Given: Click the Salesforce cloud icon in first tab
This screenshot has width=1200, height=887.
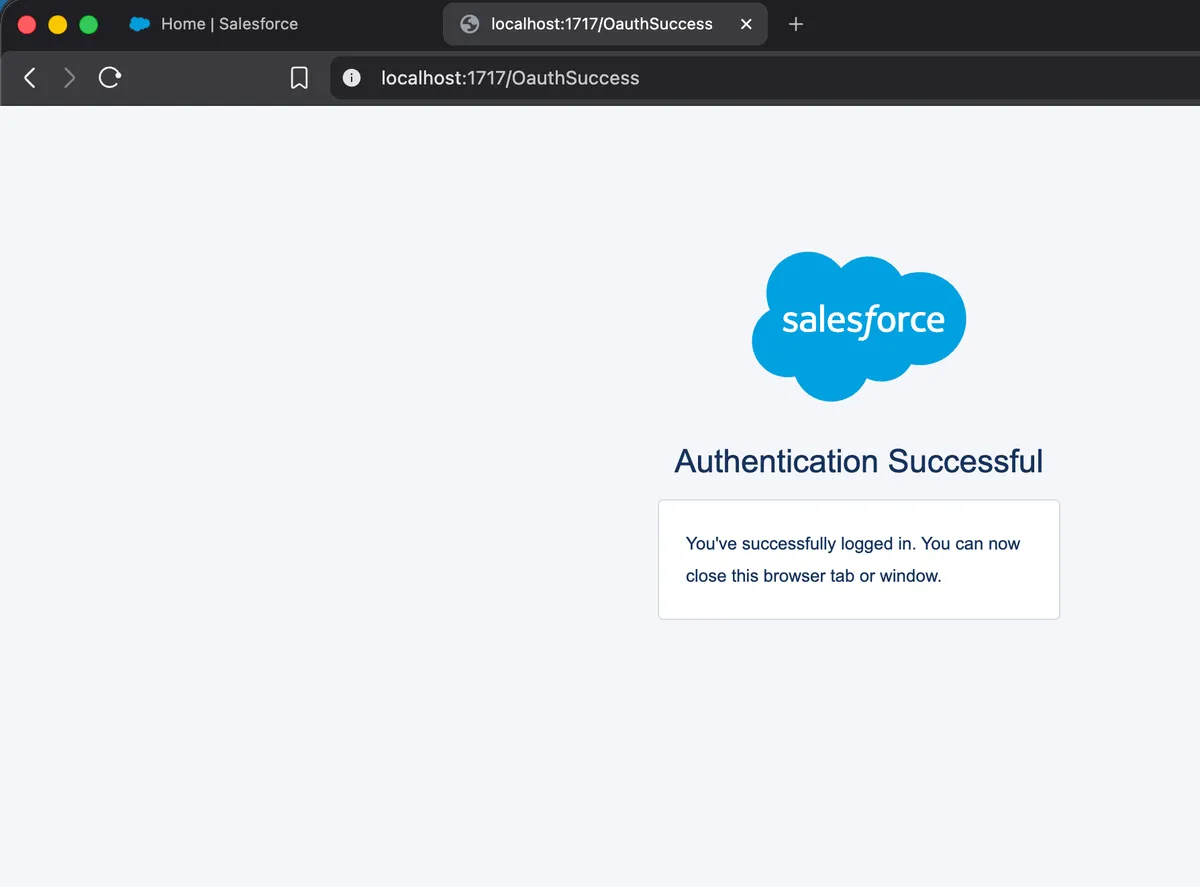Looking at the screenshot, I should point(140,24).
